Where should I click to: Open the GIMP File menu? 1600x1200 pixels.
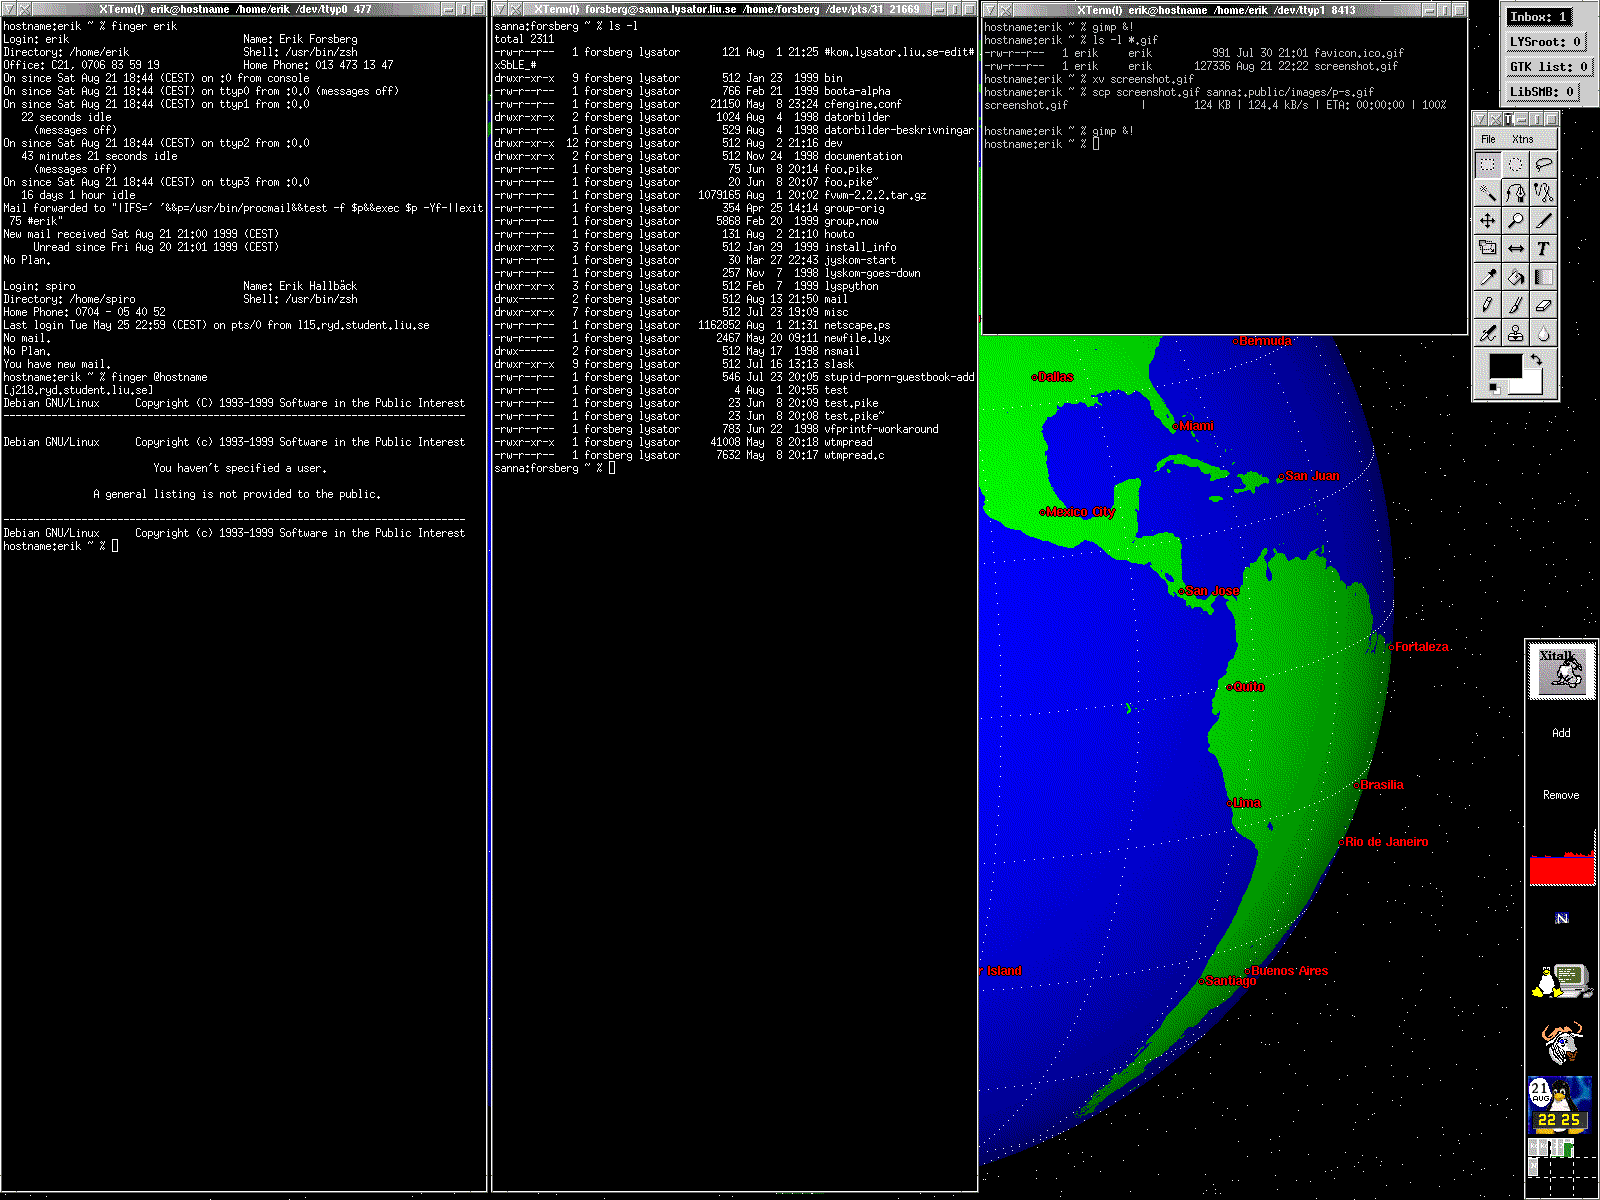(x=1488, y=139)
